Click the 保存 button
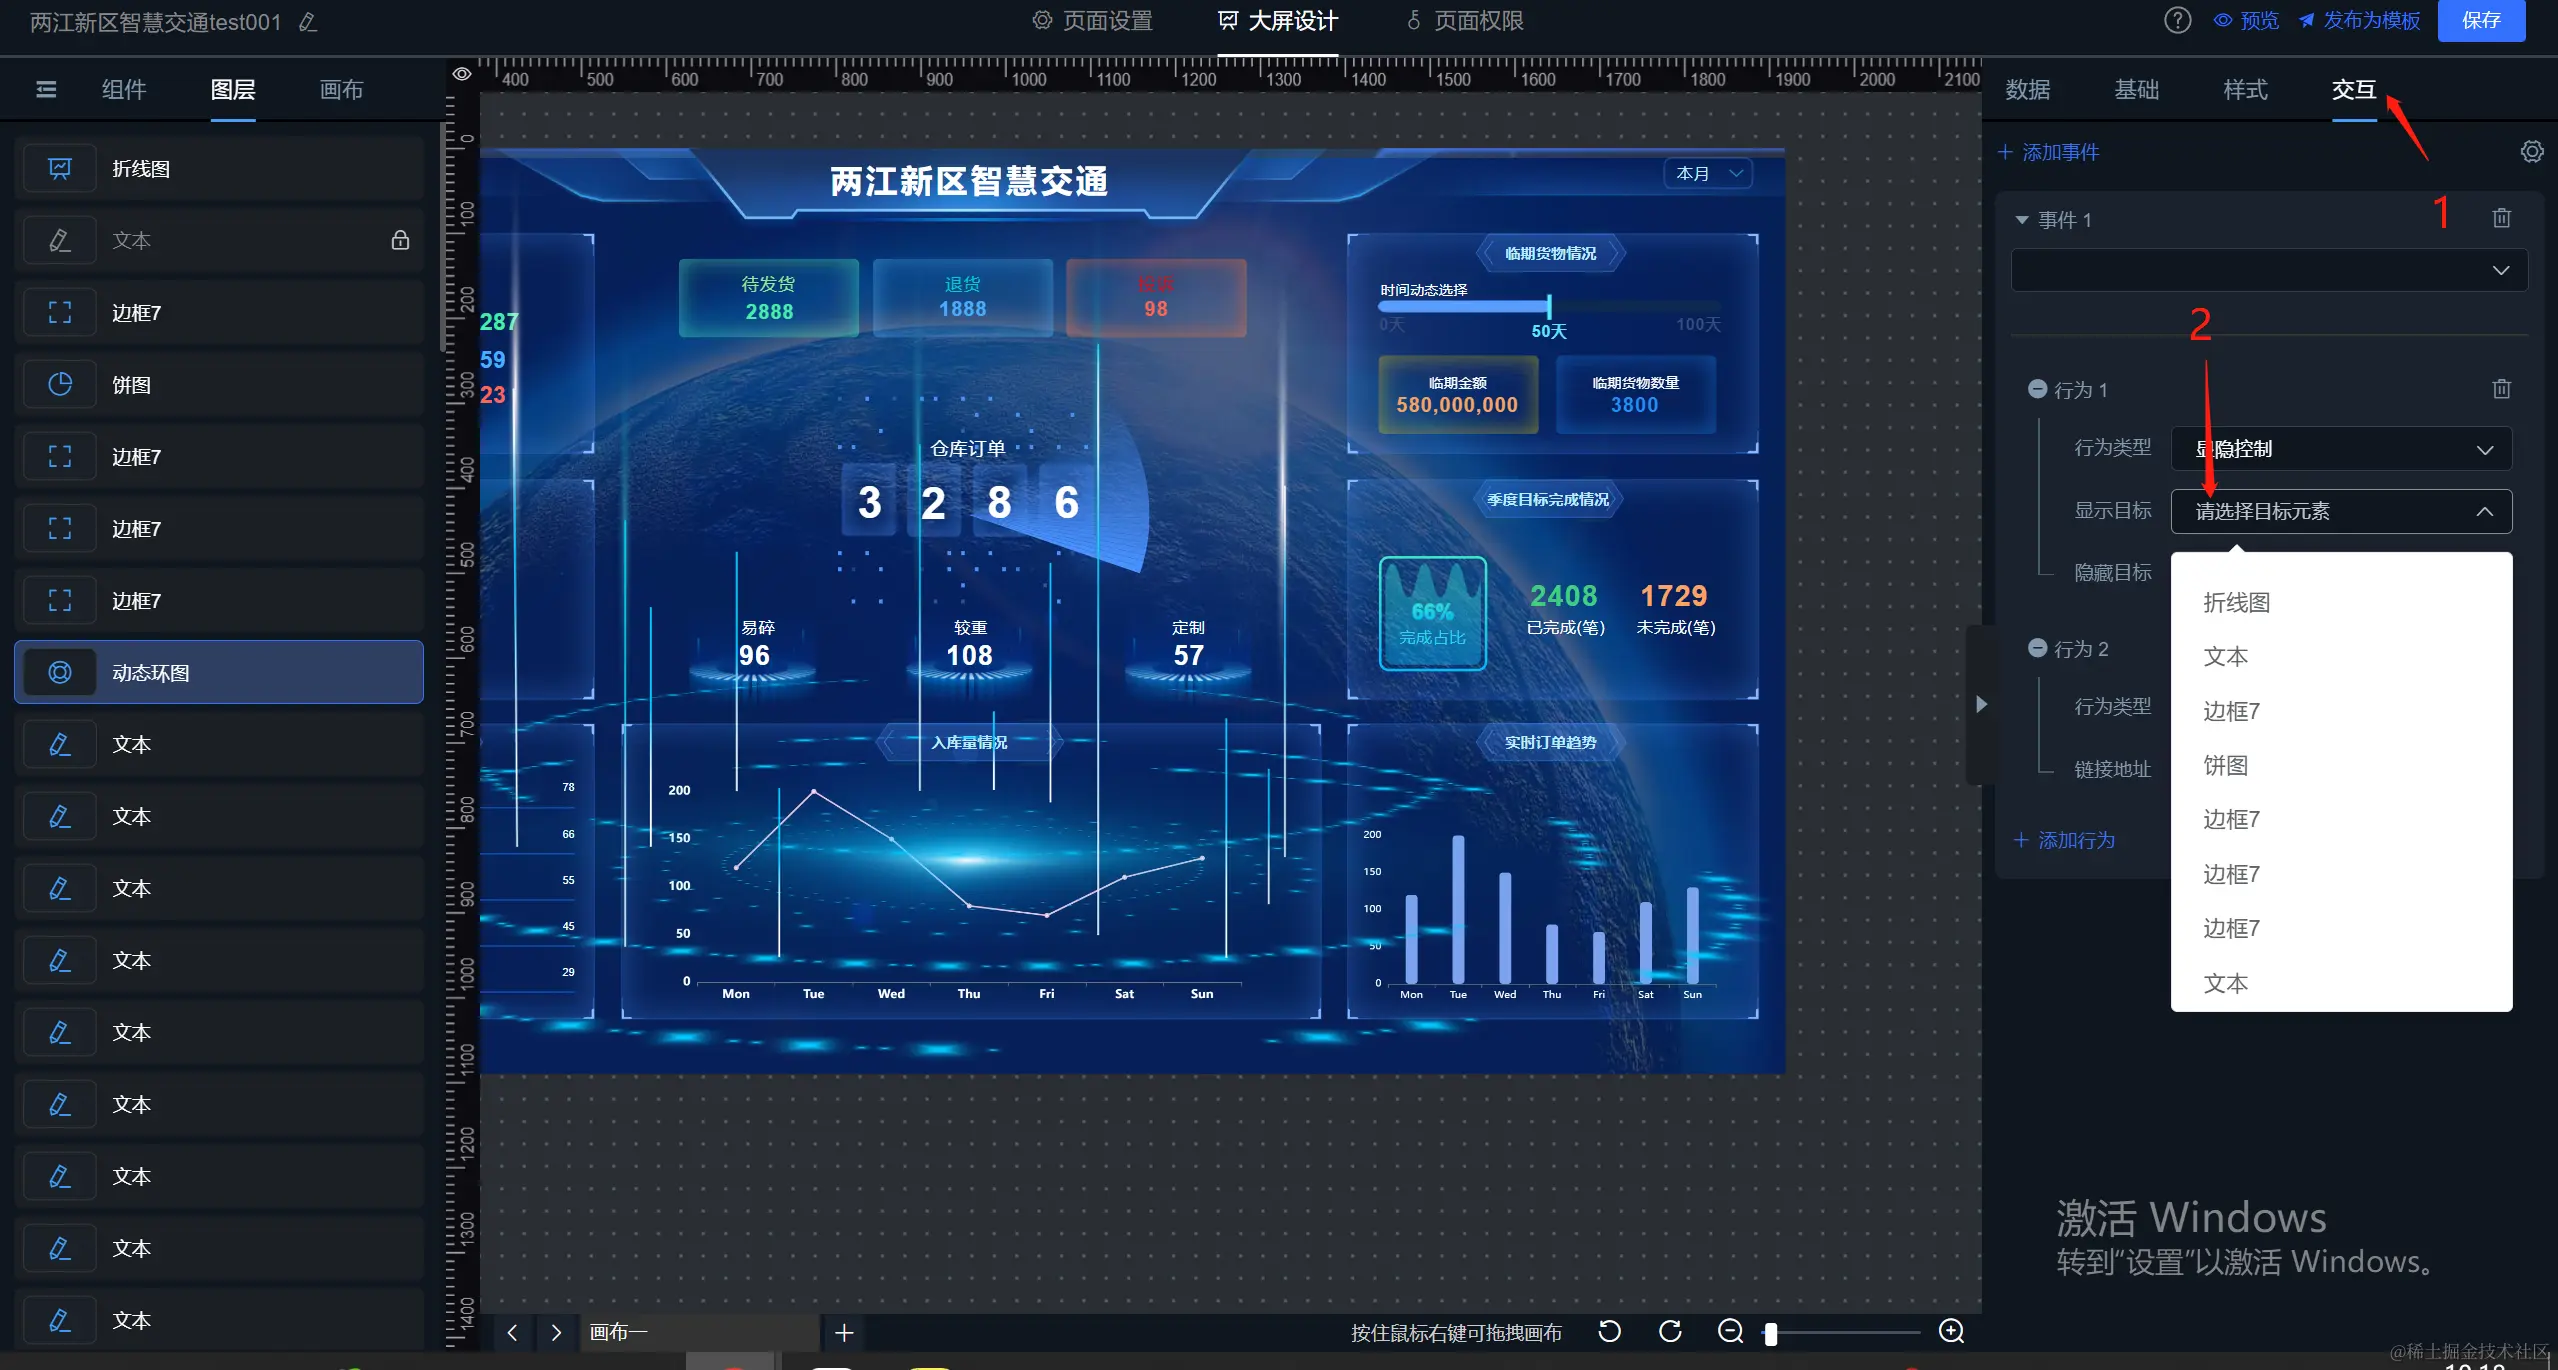 (2480, 21)
